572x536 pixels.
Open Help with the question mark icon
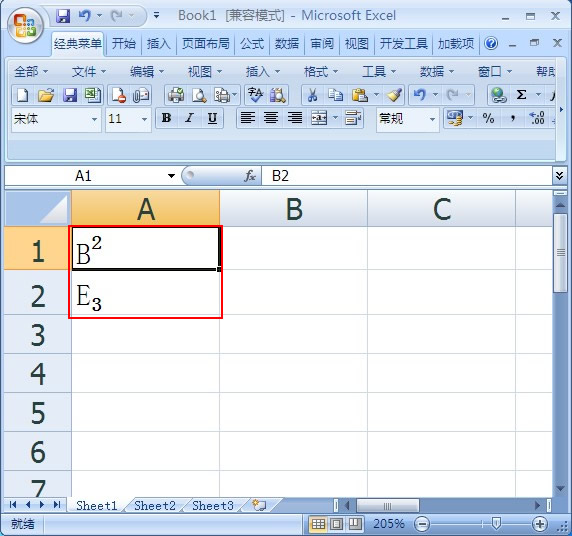(491, 43)
